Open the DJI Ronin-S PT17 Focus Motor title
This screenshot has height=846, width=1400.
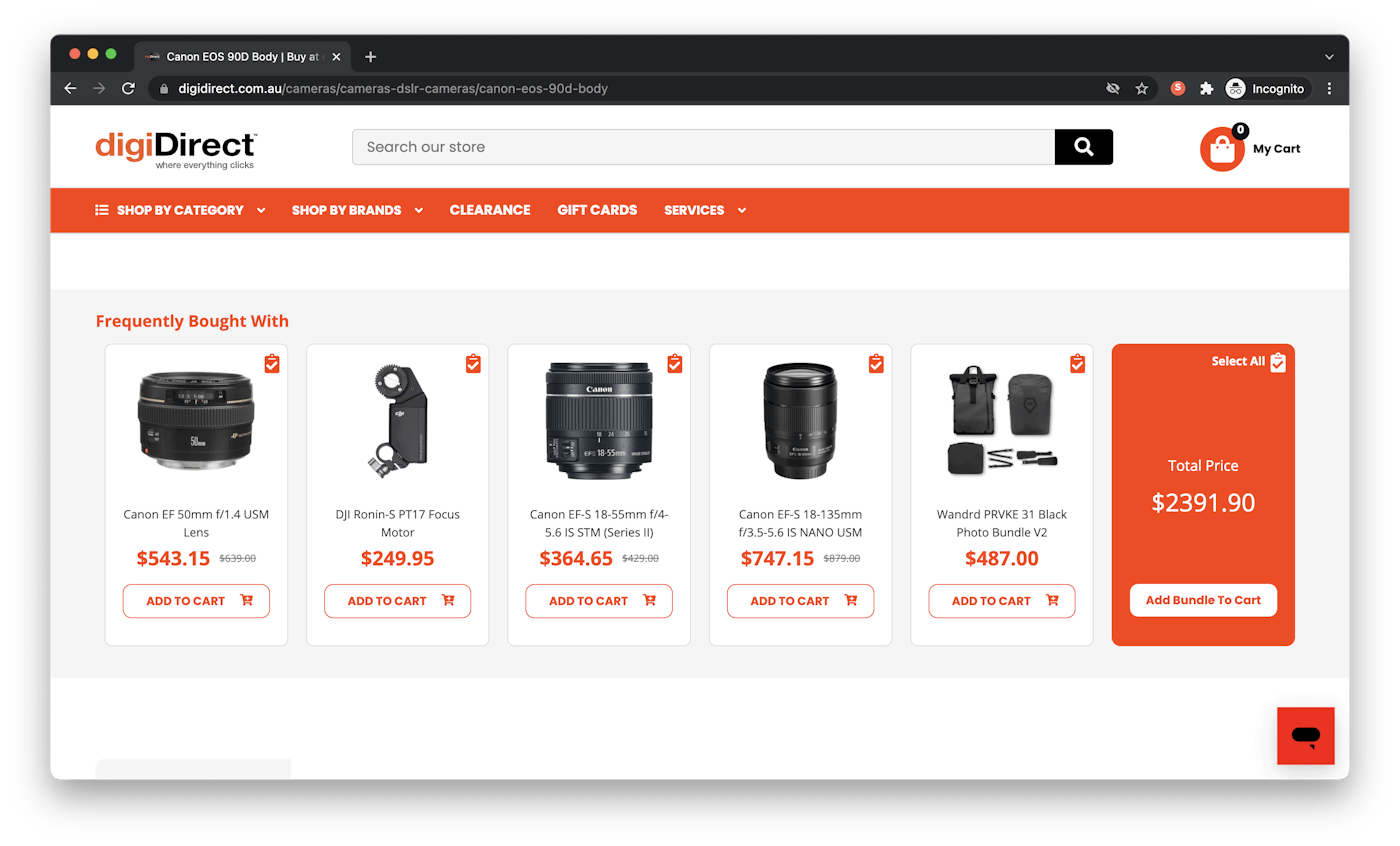(x=398, y=523)
